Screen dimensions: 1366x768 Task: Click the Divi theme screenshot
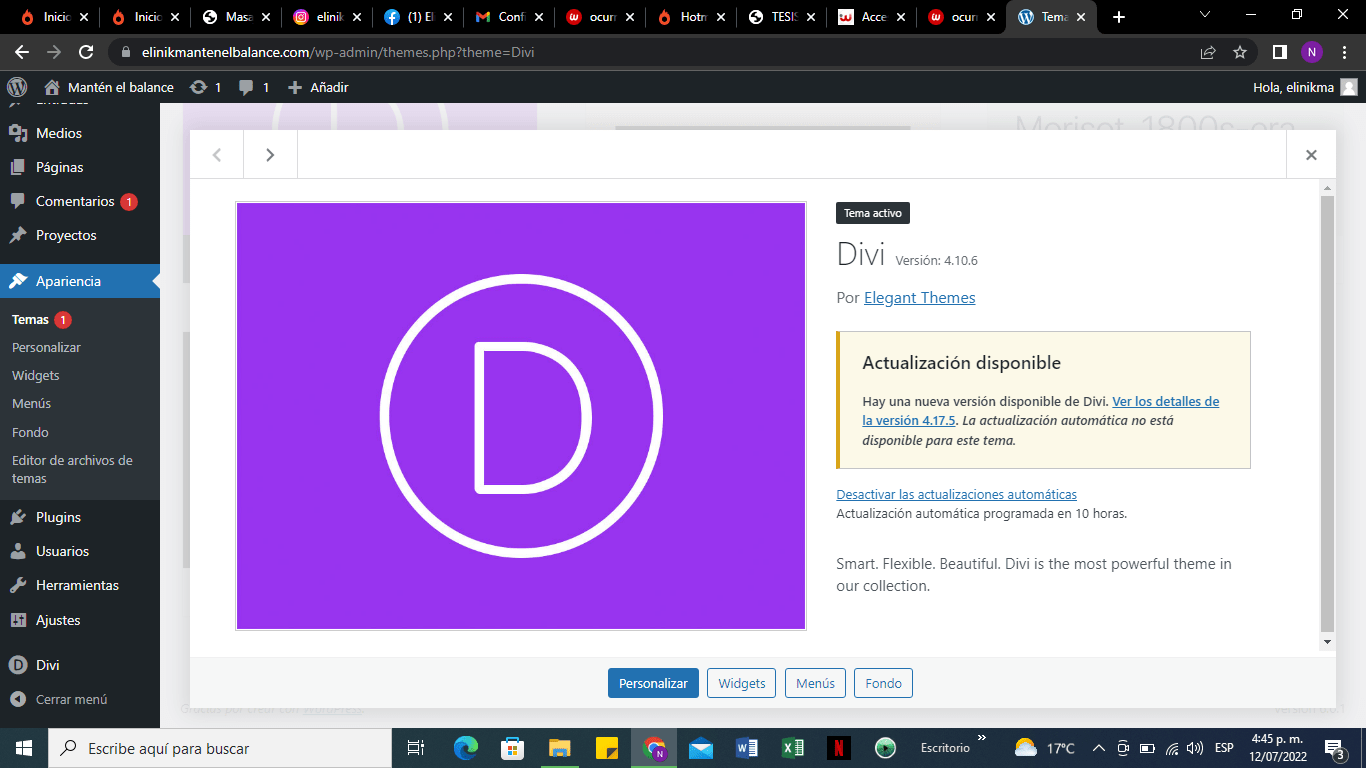click(521, 416)
